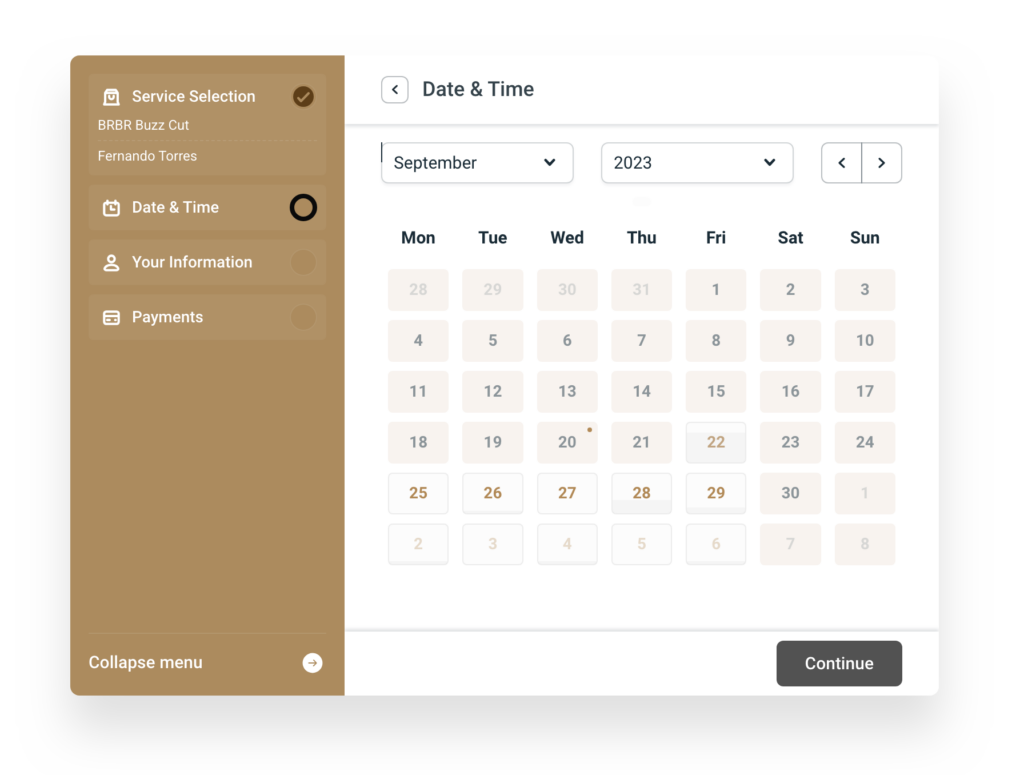
Task: Open the September month dropdown
Action: tap(477, 163)
